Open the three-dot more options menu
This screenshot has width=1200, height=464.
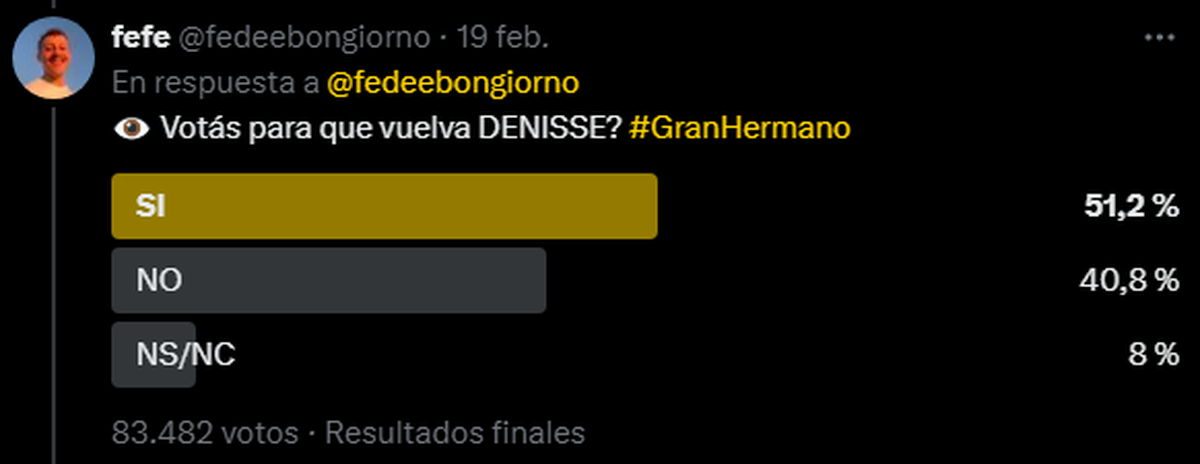point(1159,37)
